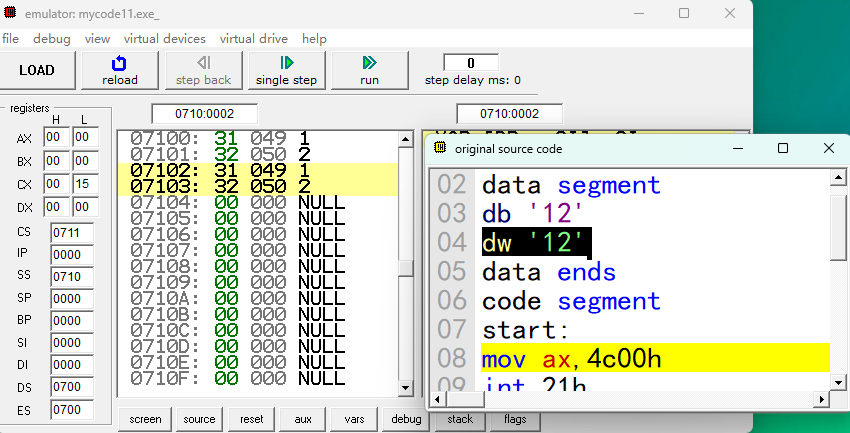Click the source button
Screen dimensions: 850x433
click(x=199, y=419)
